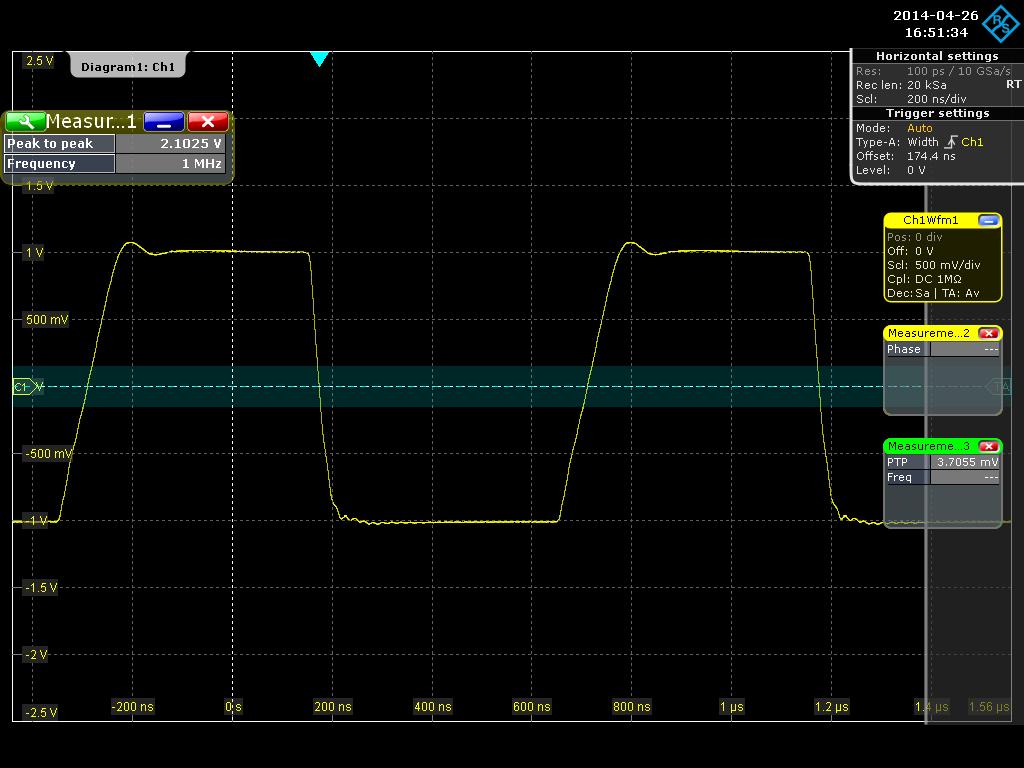Click the 2.5 V vertical axis label

[x=39, y=61]
